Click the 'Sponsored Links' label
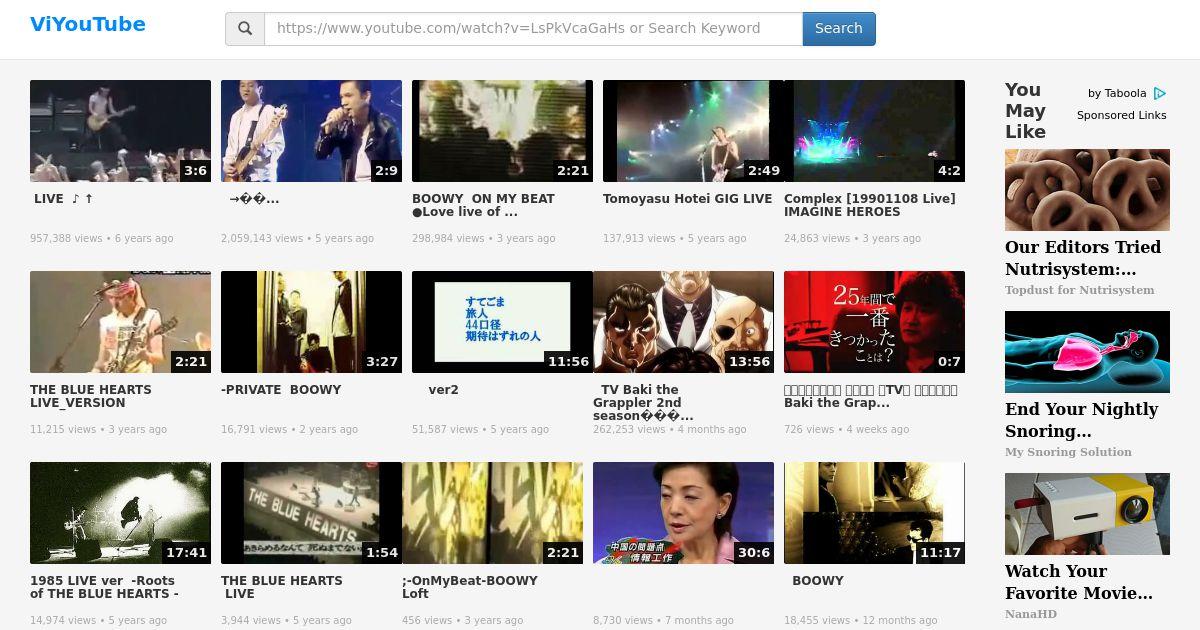Screen dimensions: 1200x630 click(1122, 115)
